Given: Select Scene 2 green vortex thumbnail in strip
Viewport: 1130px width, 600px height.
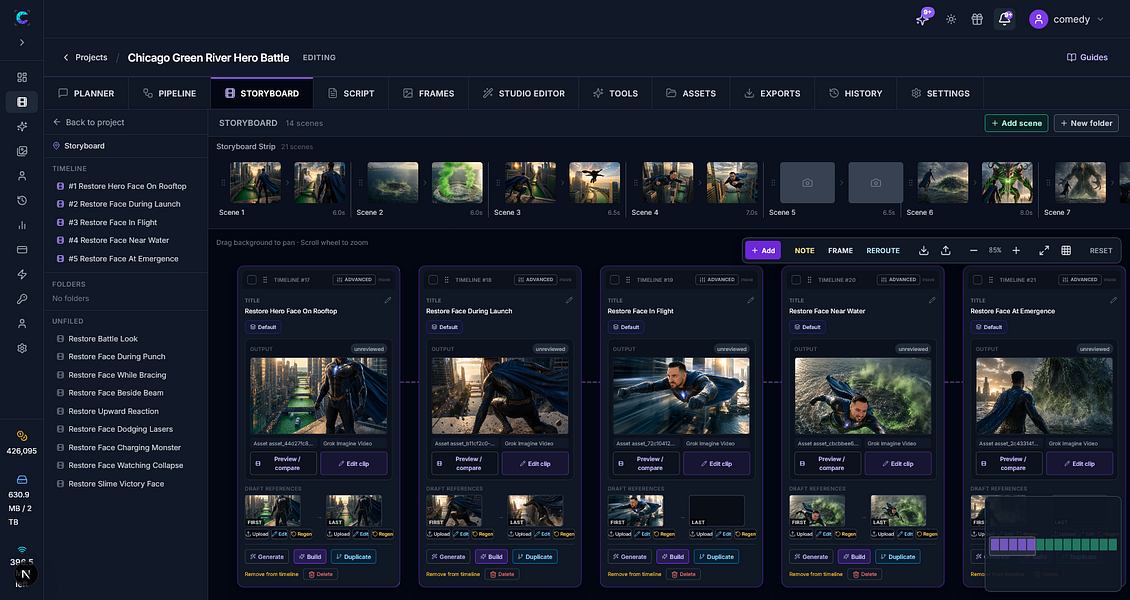Looking at the screenshot, I should 457,182.
